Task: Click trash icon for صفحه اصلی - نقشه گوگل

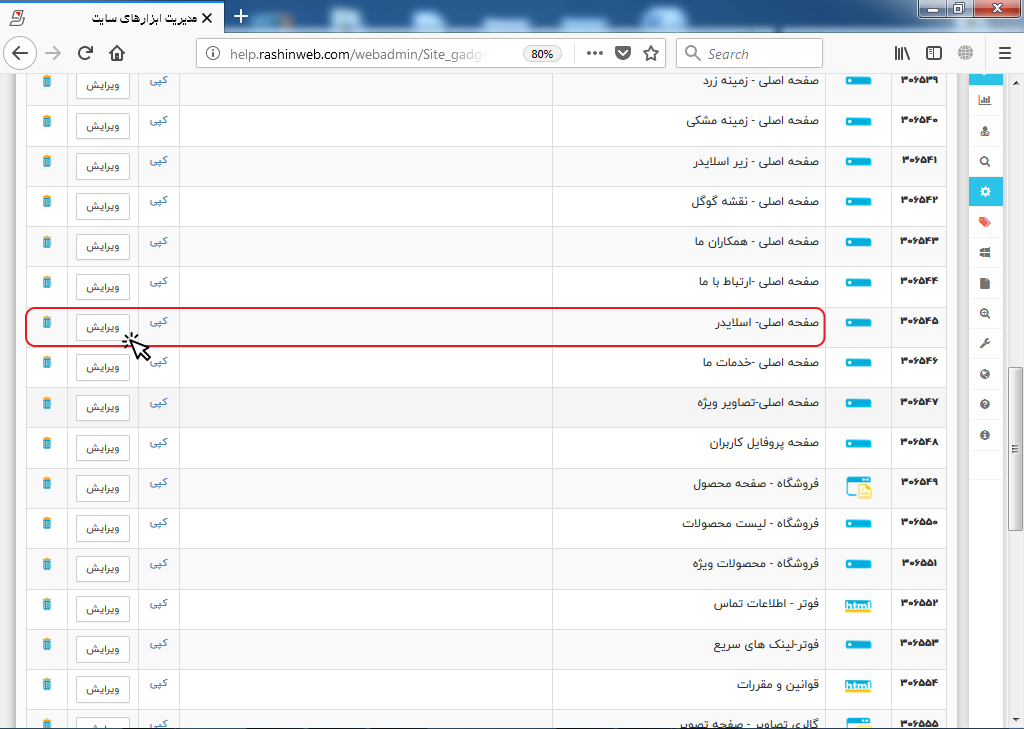Action: coord(46,201)
